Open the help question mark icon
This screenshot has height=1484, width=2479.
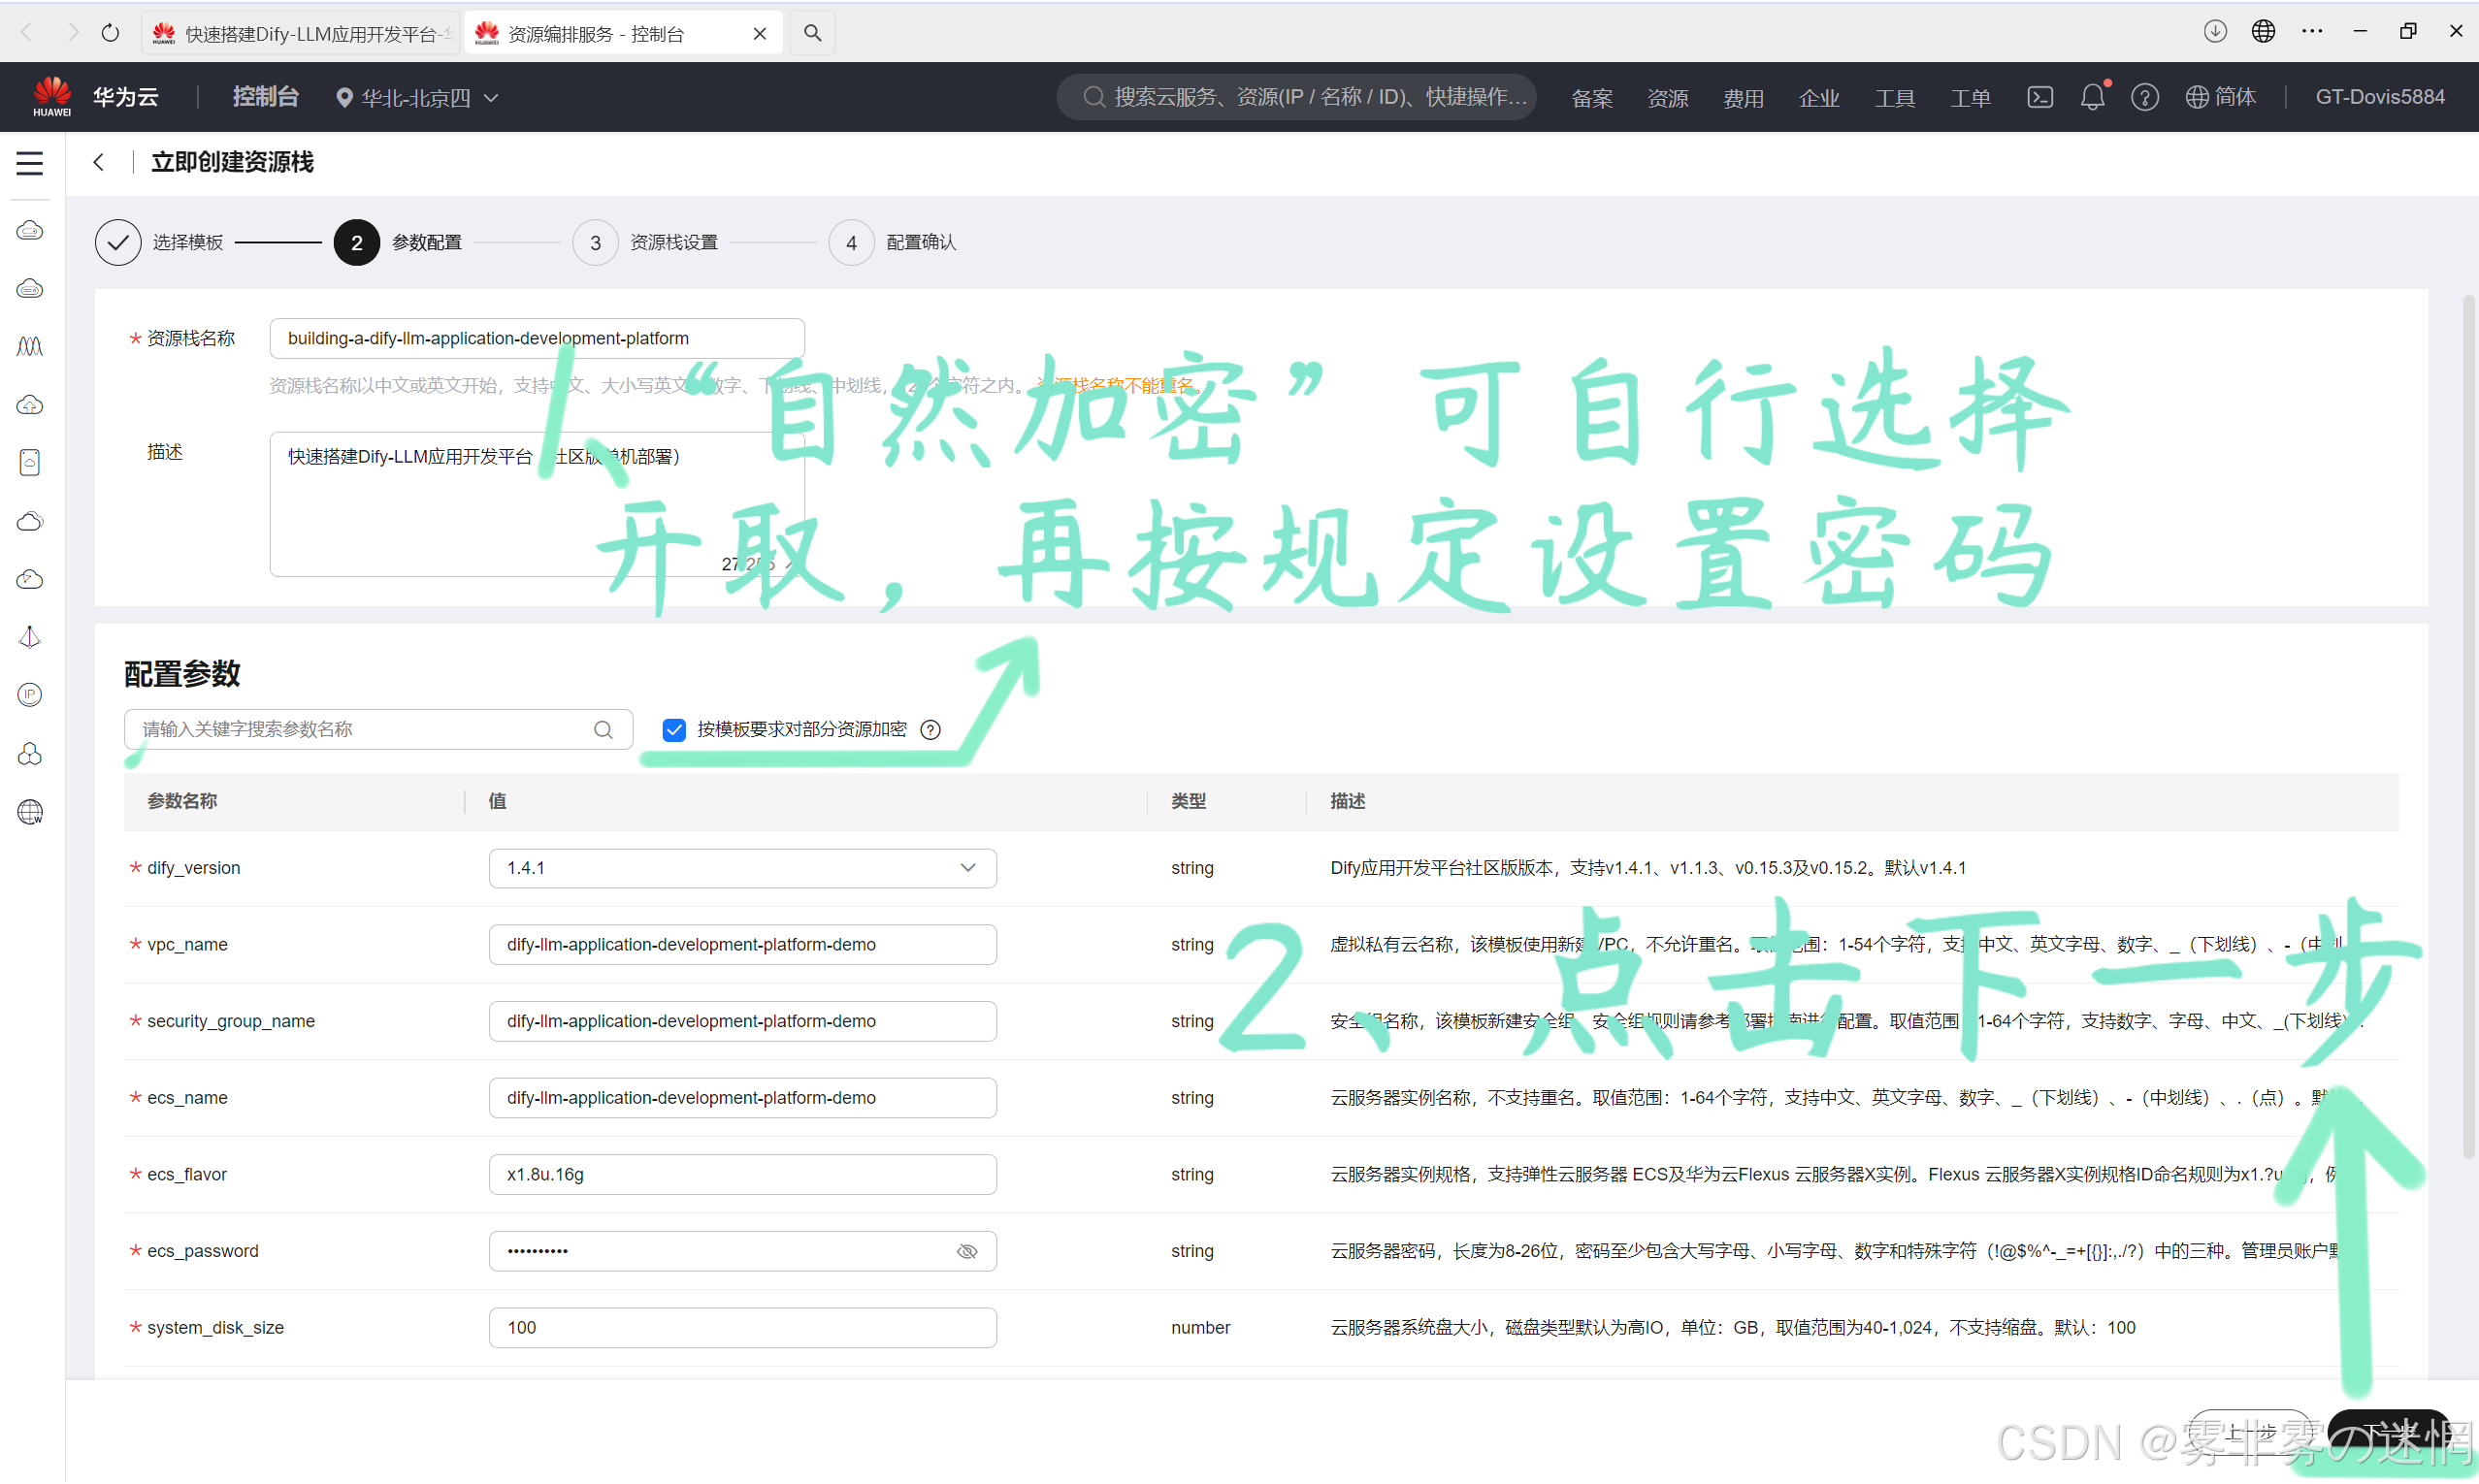[x=2144, y=97]
